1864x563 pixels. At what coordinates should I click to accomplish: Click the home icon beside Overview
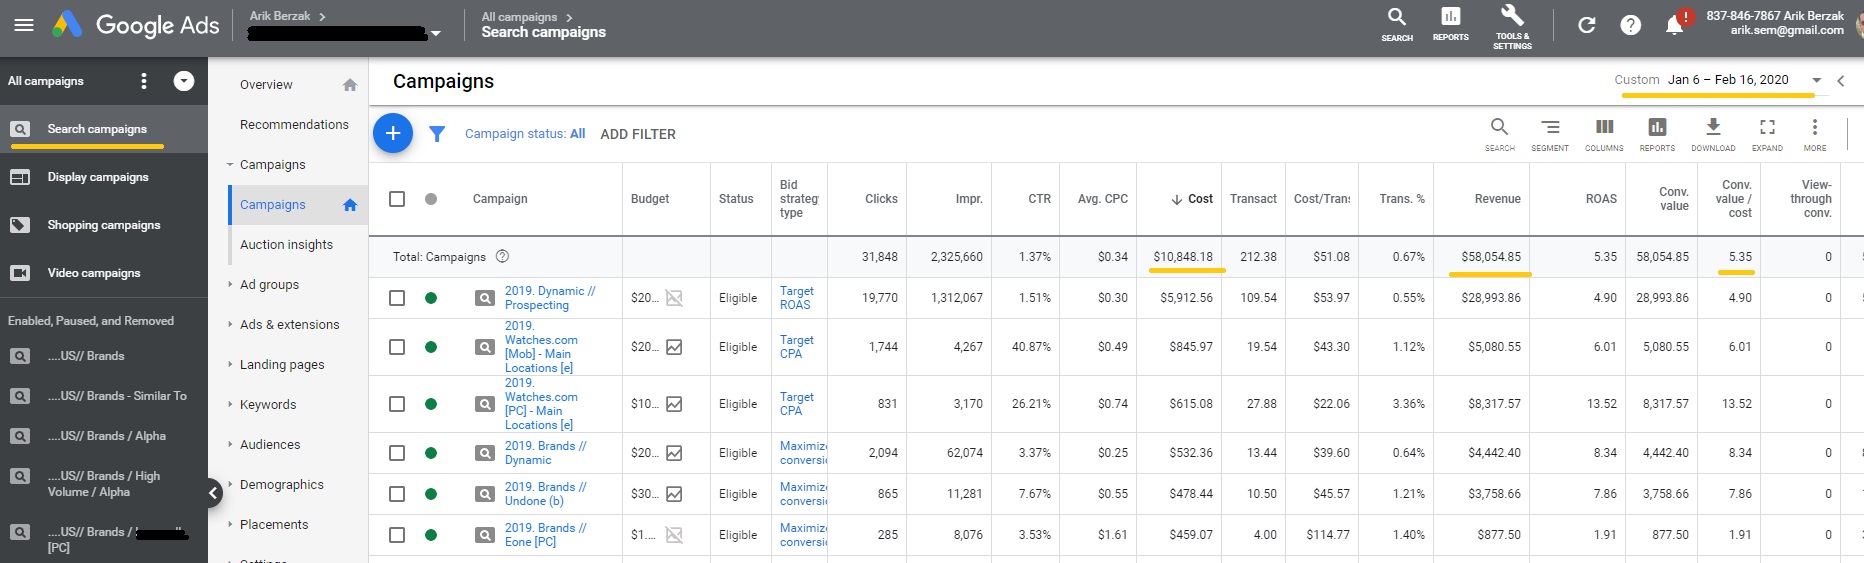[350, 85]
